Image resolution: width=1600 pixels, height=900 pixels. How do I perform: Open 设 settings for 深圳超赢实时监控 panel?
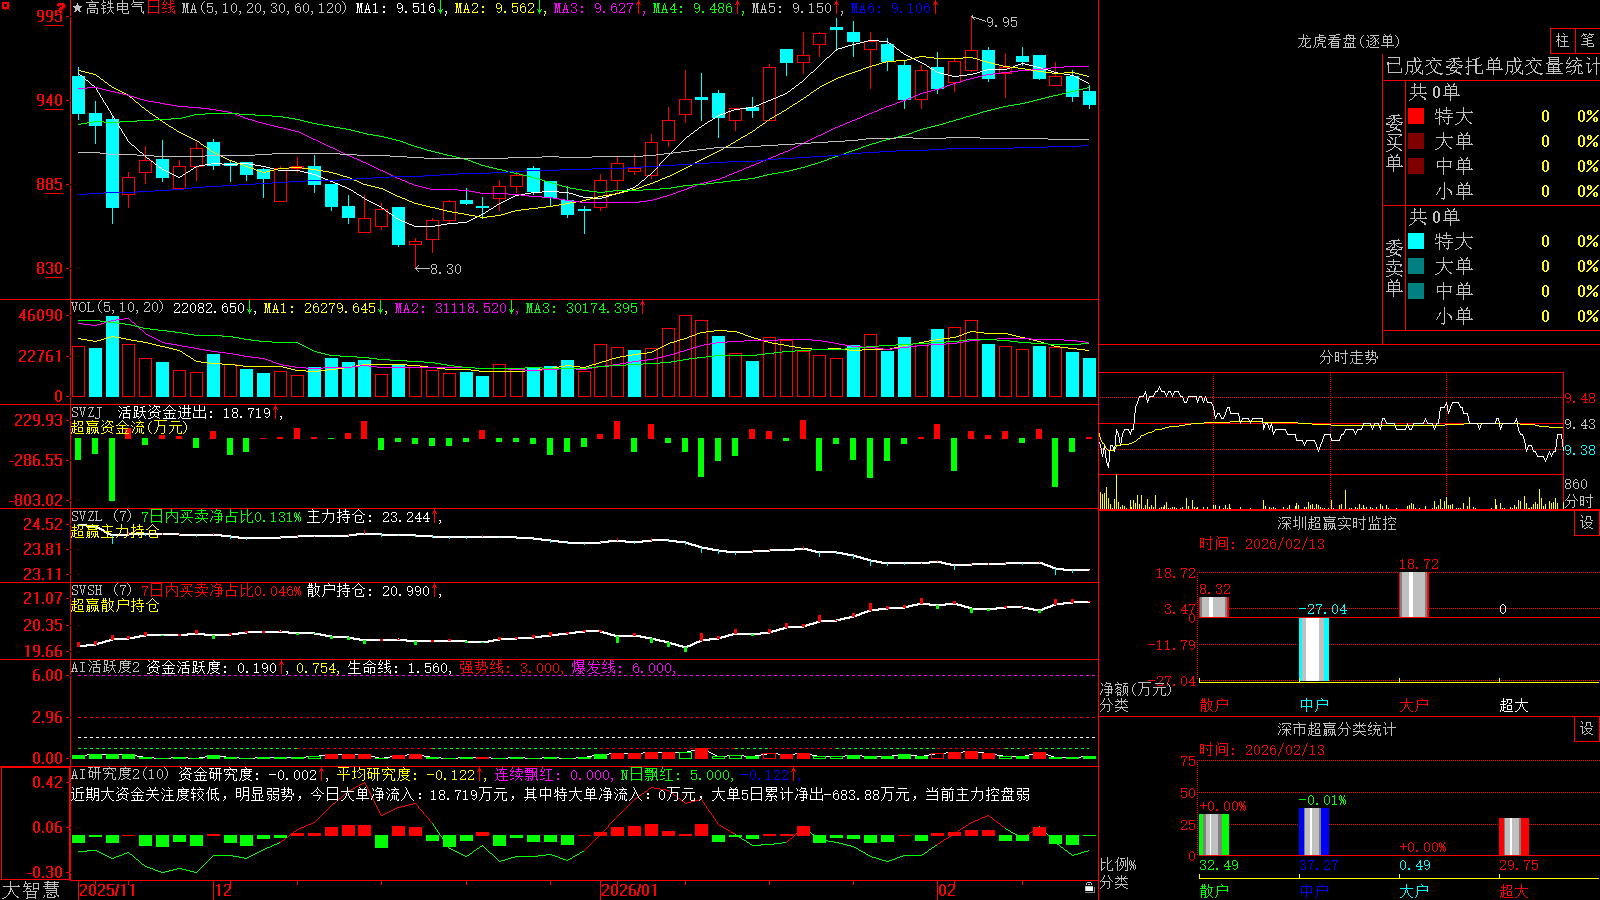(1587, 523)
